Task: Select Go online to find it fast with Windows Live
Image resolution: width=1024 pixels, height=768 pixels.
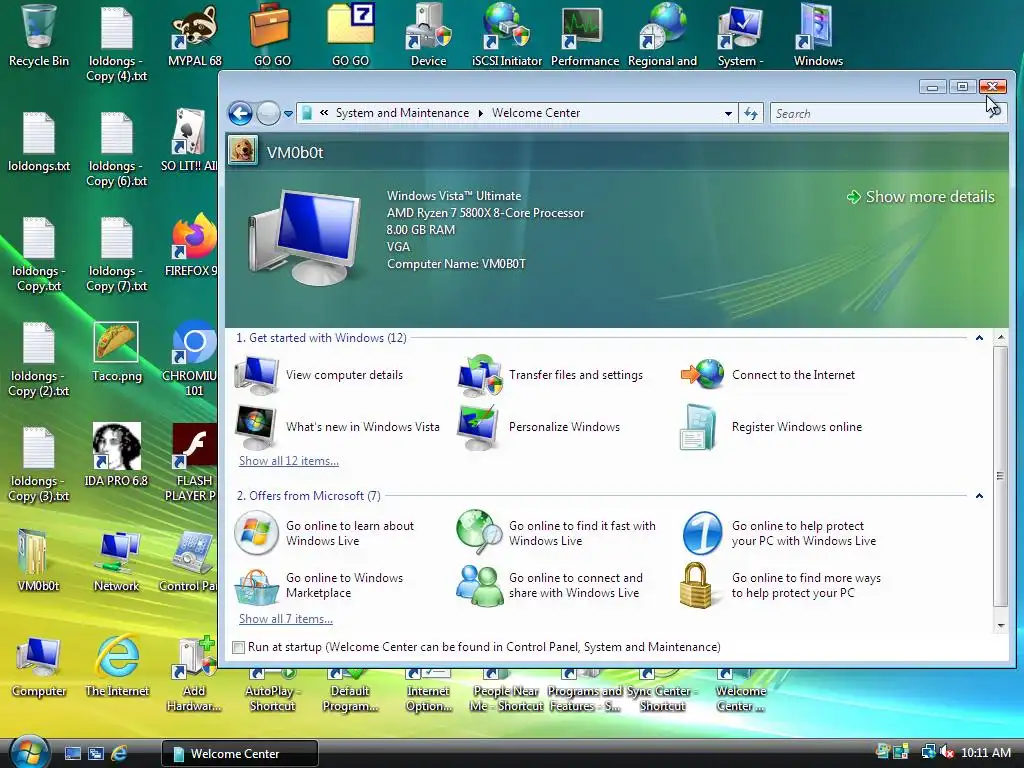Action: click(556, 533)
